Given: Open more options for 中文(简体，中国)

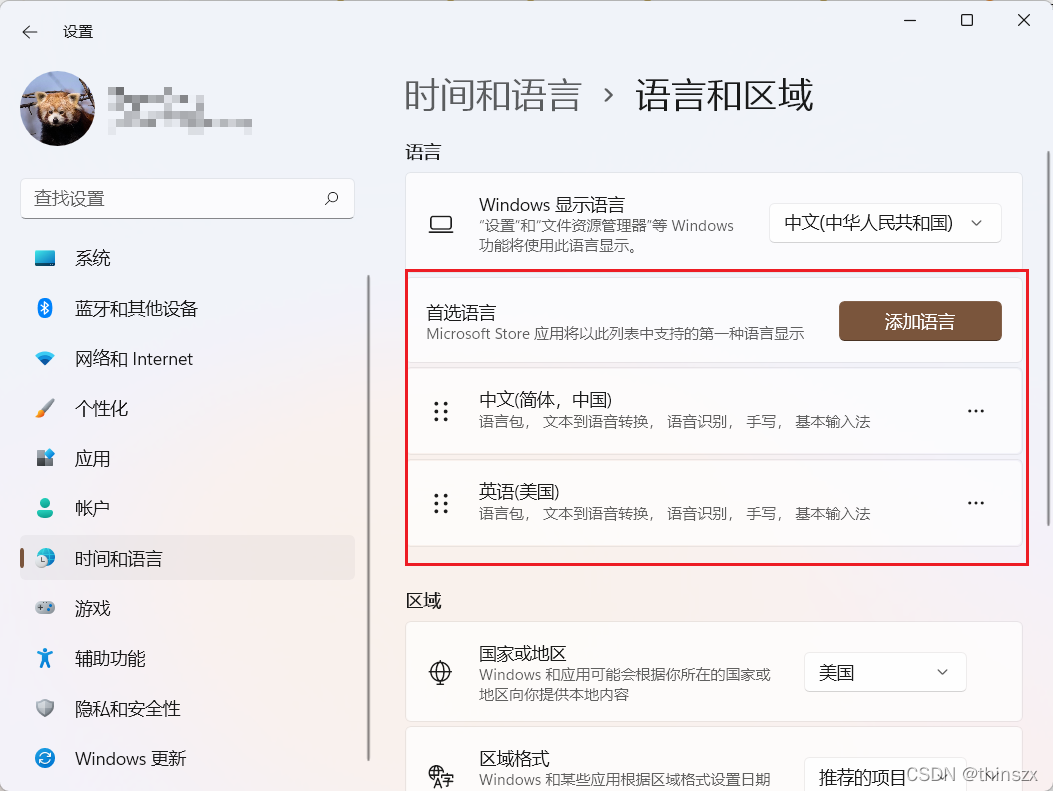Looking at the screenshot, I should pyautogui.click(x=975, y=411).
